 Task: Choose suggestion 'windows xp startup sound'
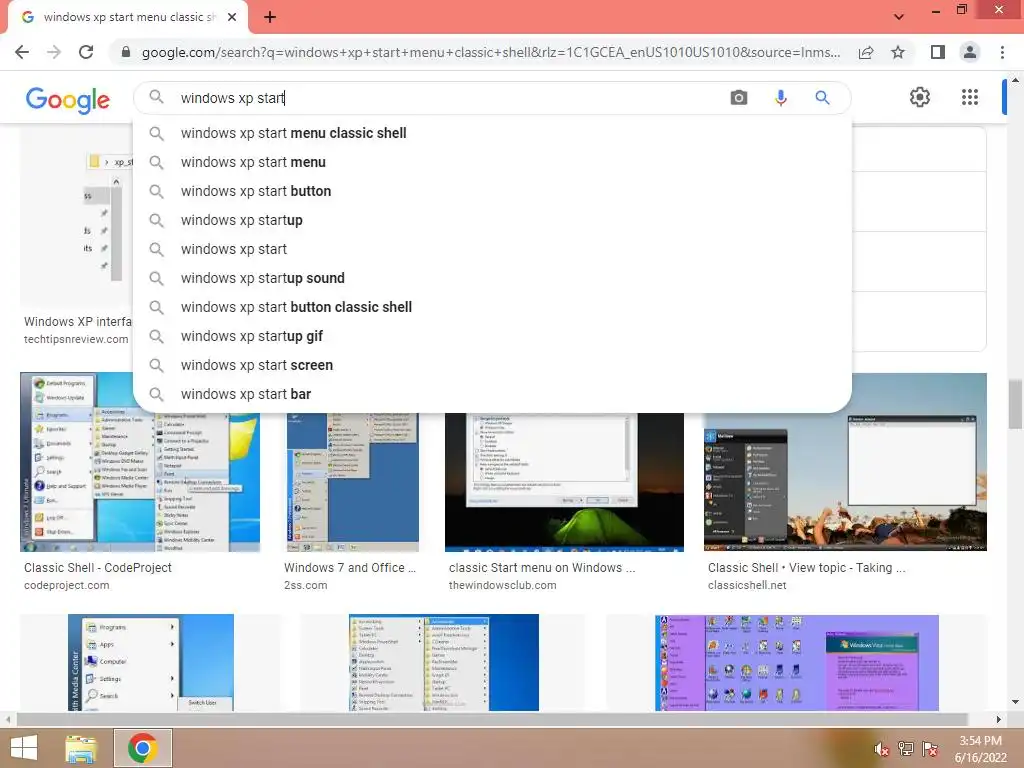(x=492, y=278)
